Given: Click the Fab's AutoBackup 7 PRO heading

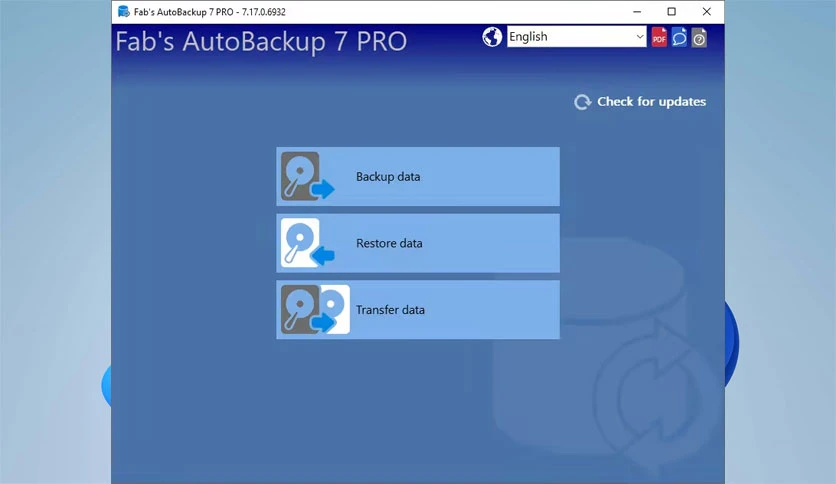Looking at the screenshot, I should (261, 42).
